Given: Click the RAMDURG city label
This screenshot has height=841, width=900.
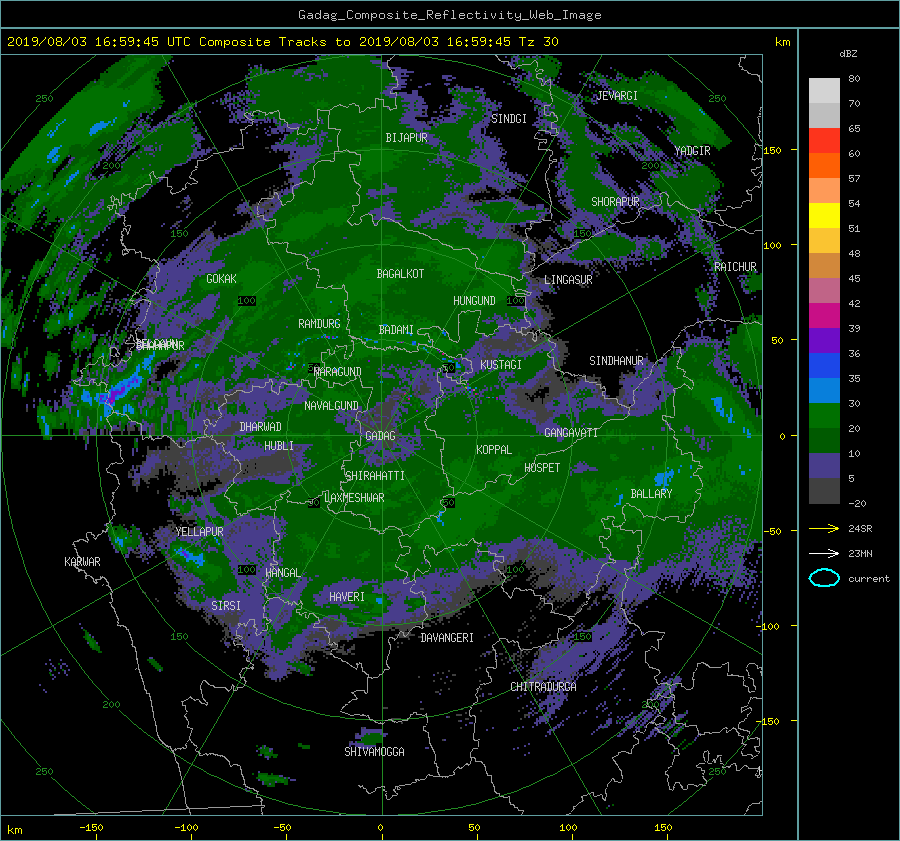Looking at the screenshot, I should point(319,324).
